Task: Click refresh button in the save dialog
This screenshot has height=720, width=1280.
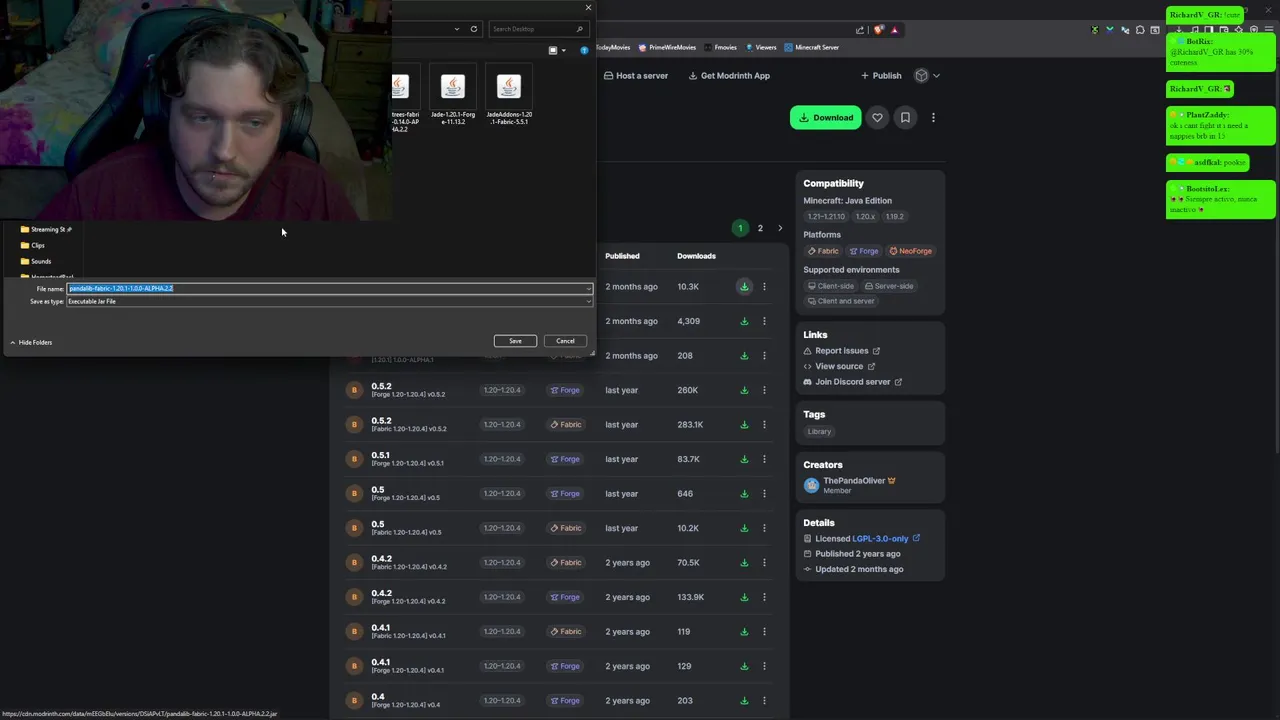Action: (474, 29)
